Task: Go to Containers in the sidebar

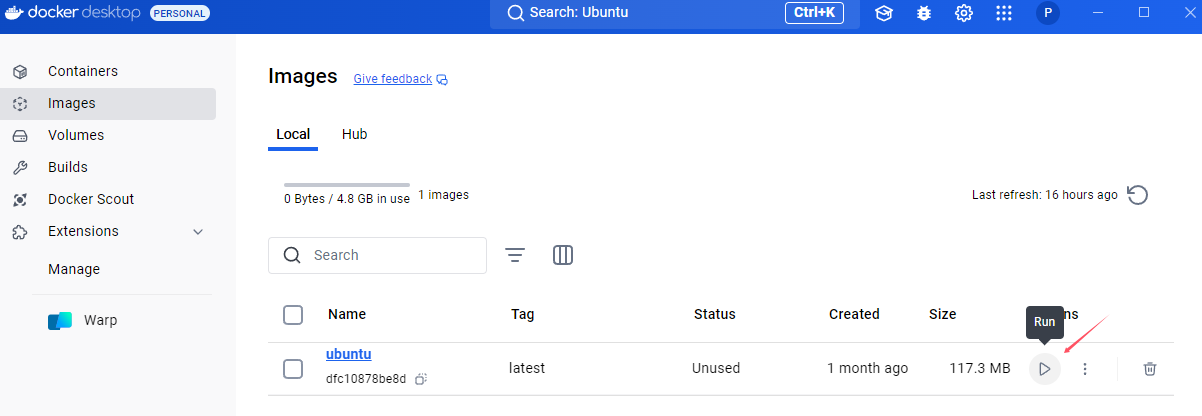Action: (x=83, y=71)
